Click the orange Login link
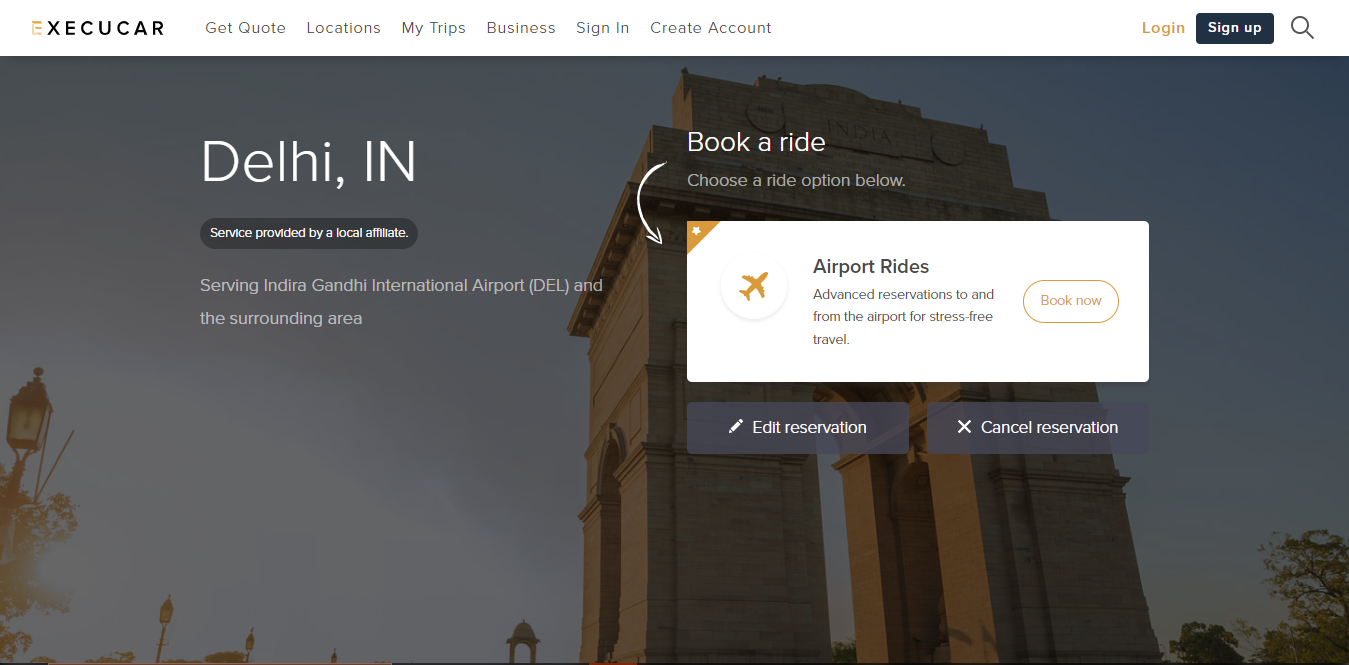Screen dimensions: 1349x665 [1163, 28]
